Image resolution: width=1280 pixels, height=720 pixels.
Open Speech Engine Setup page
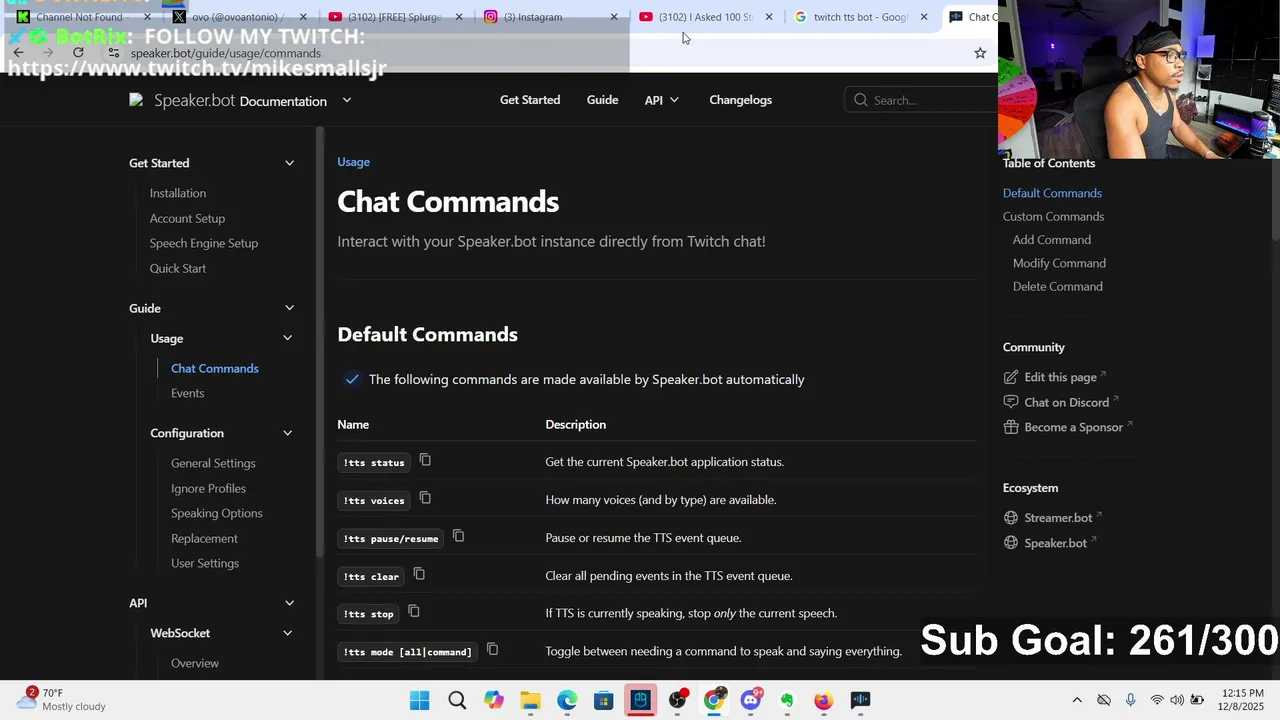(204, 243)
